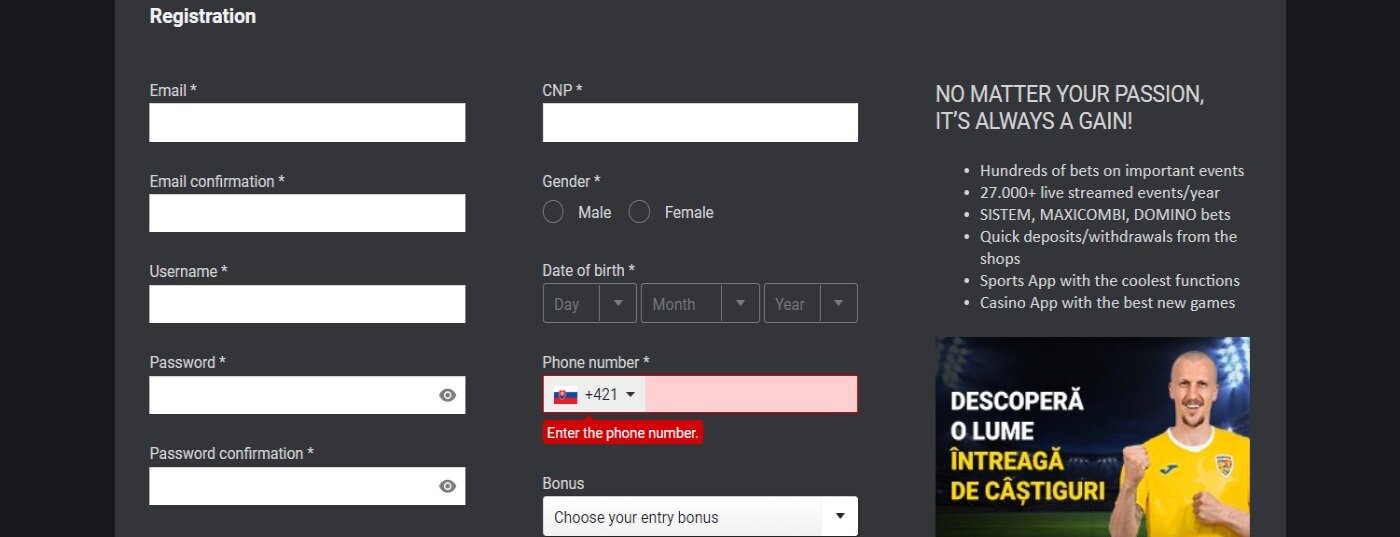The height and width of the screenshot is (537, 1400).
Task: Show password using the eye icon
Action: coord(447,395)
